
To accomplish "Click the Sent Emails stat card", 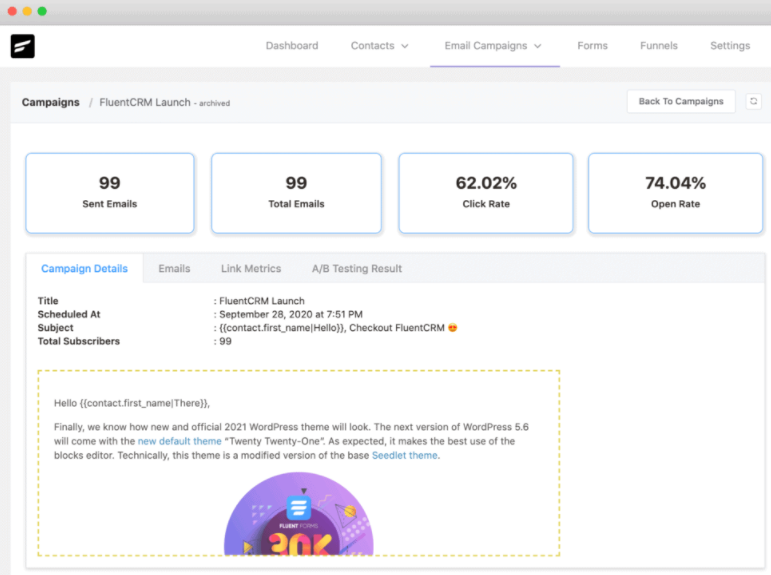I will pos(110,193).
